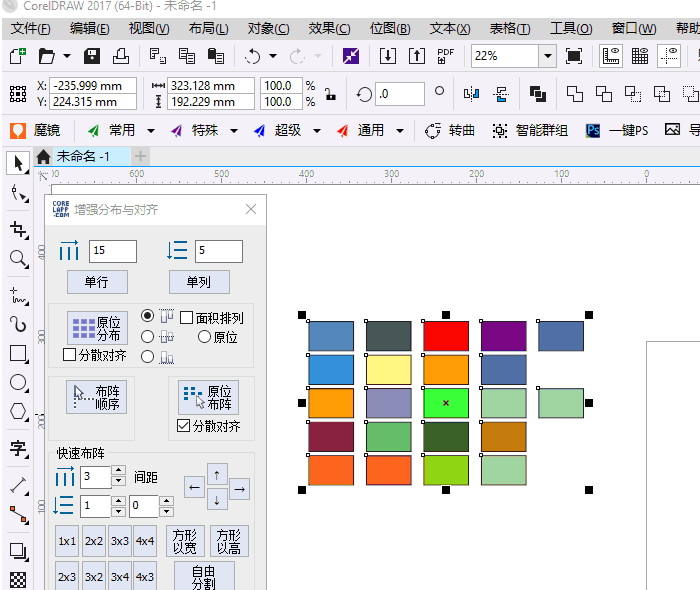Expand 特殊 dropdown arrow

click(x=234, y=131)
